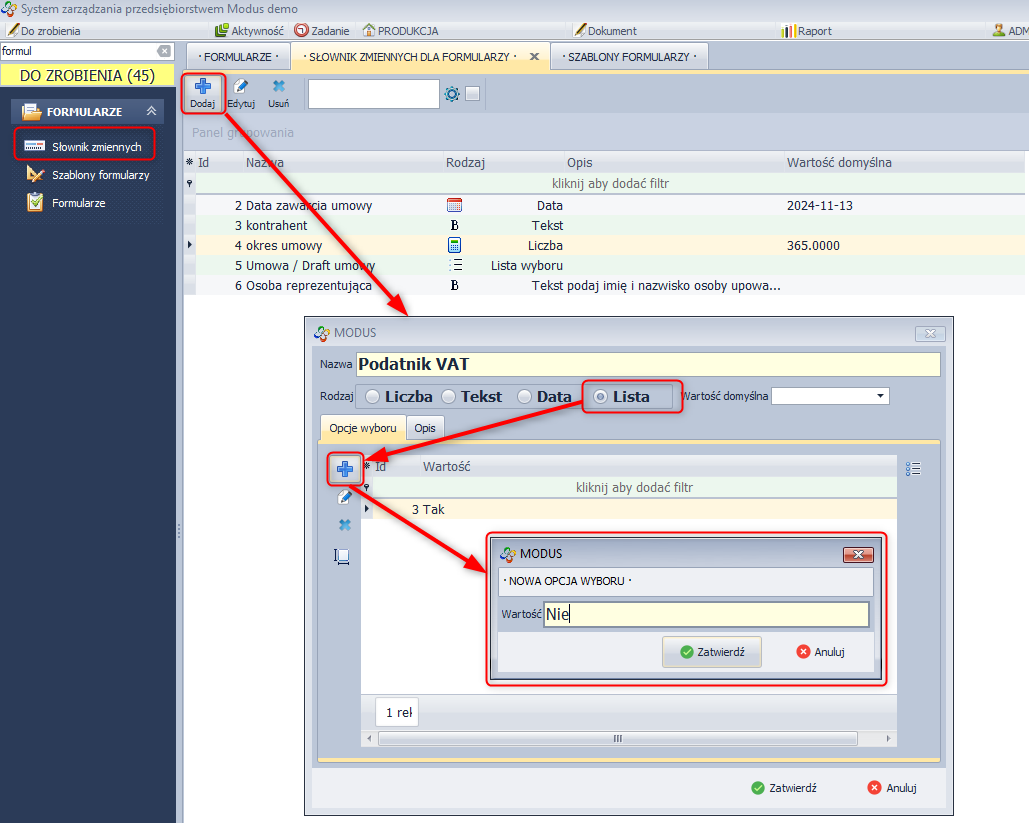1029x823 pixels.
Task: Open settings gear next to the search box
Action: [x=452, y=94]
